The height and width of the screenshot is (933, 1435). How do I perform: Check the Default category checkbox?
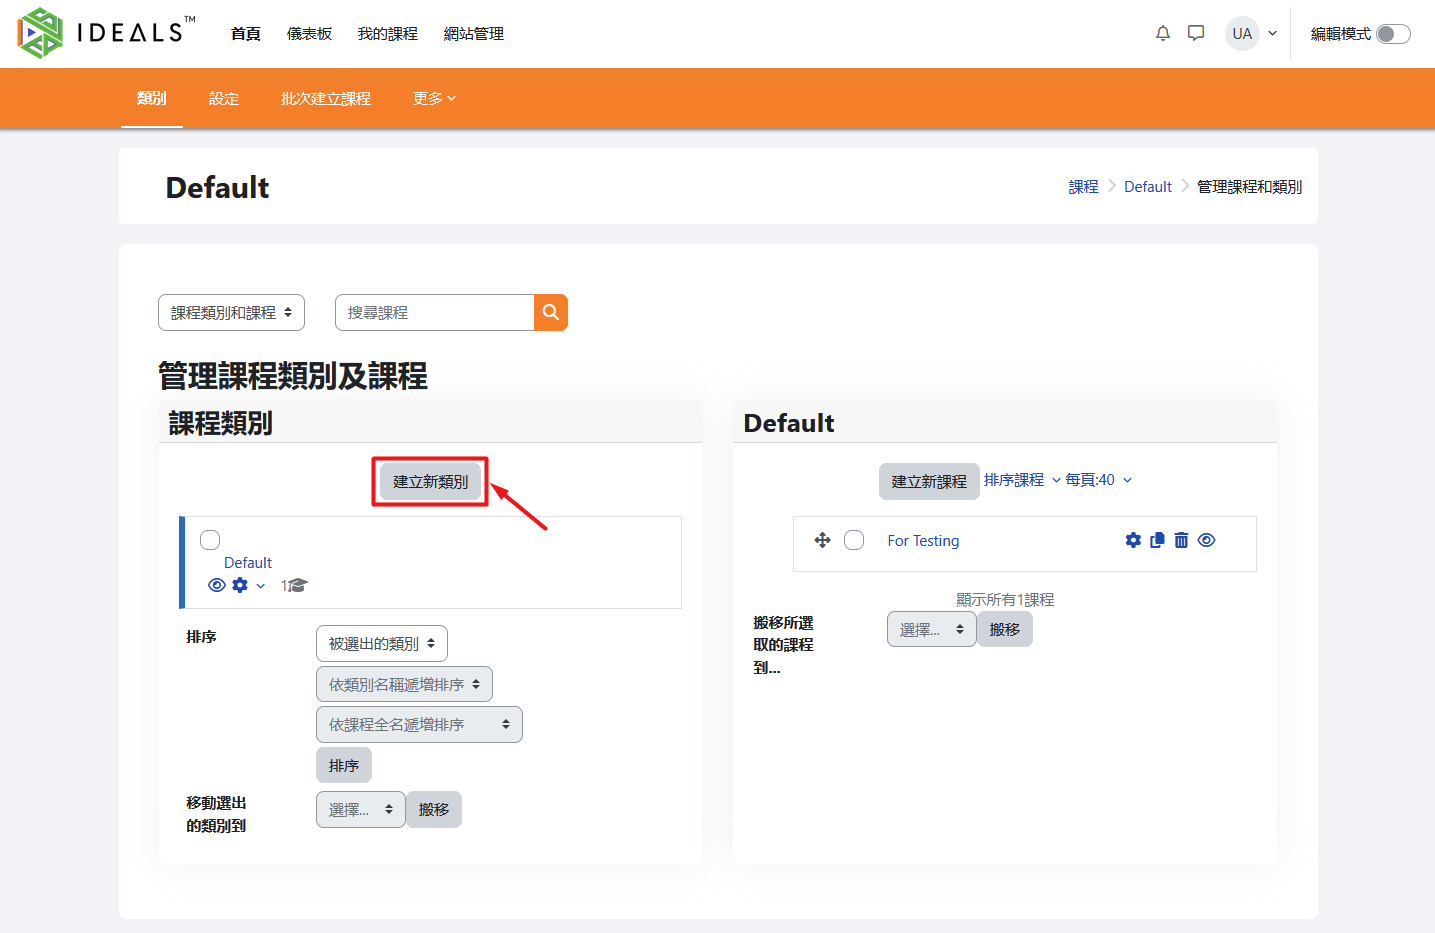point(210,540)
